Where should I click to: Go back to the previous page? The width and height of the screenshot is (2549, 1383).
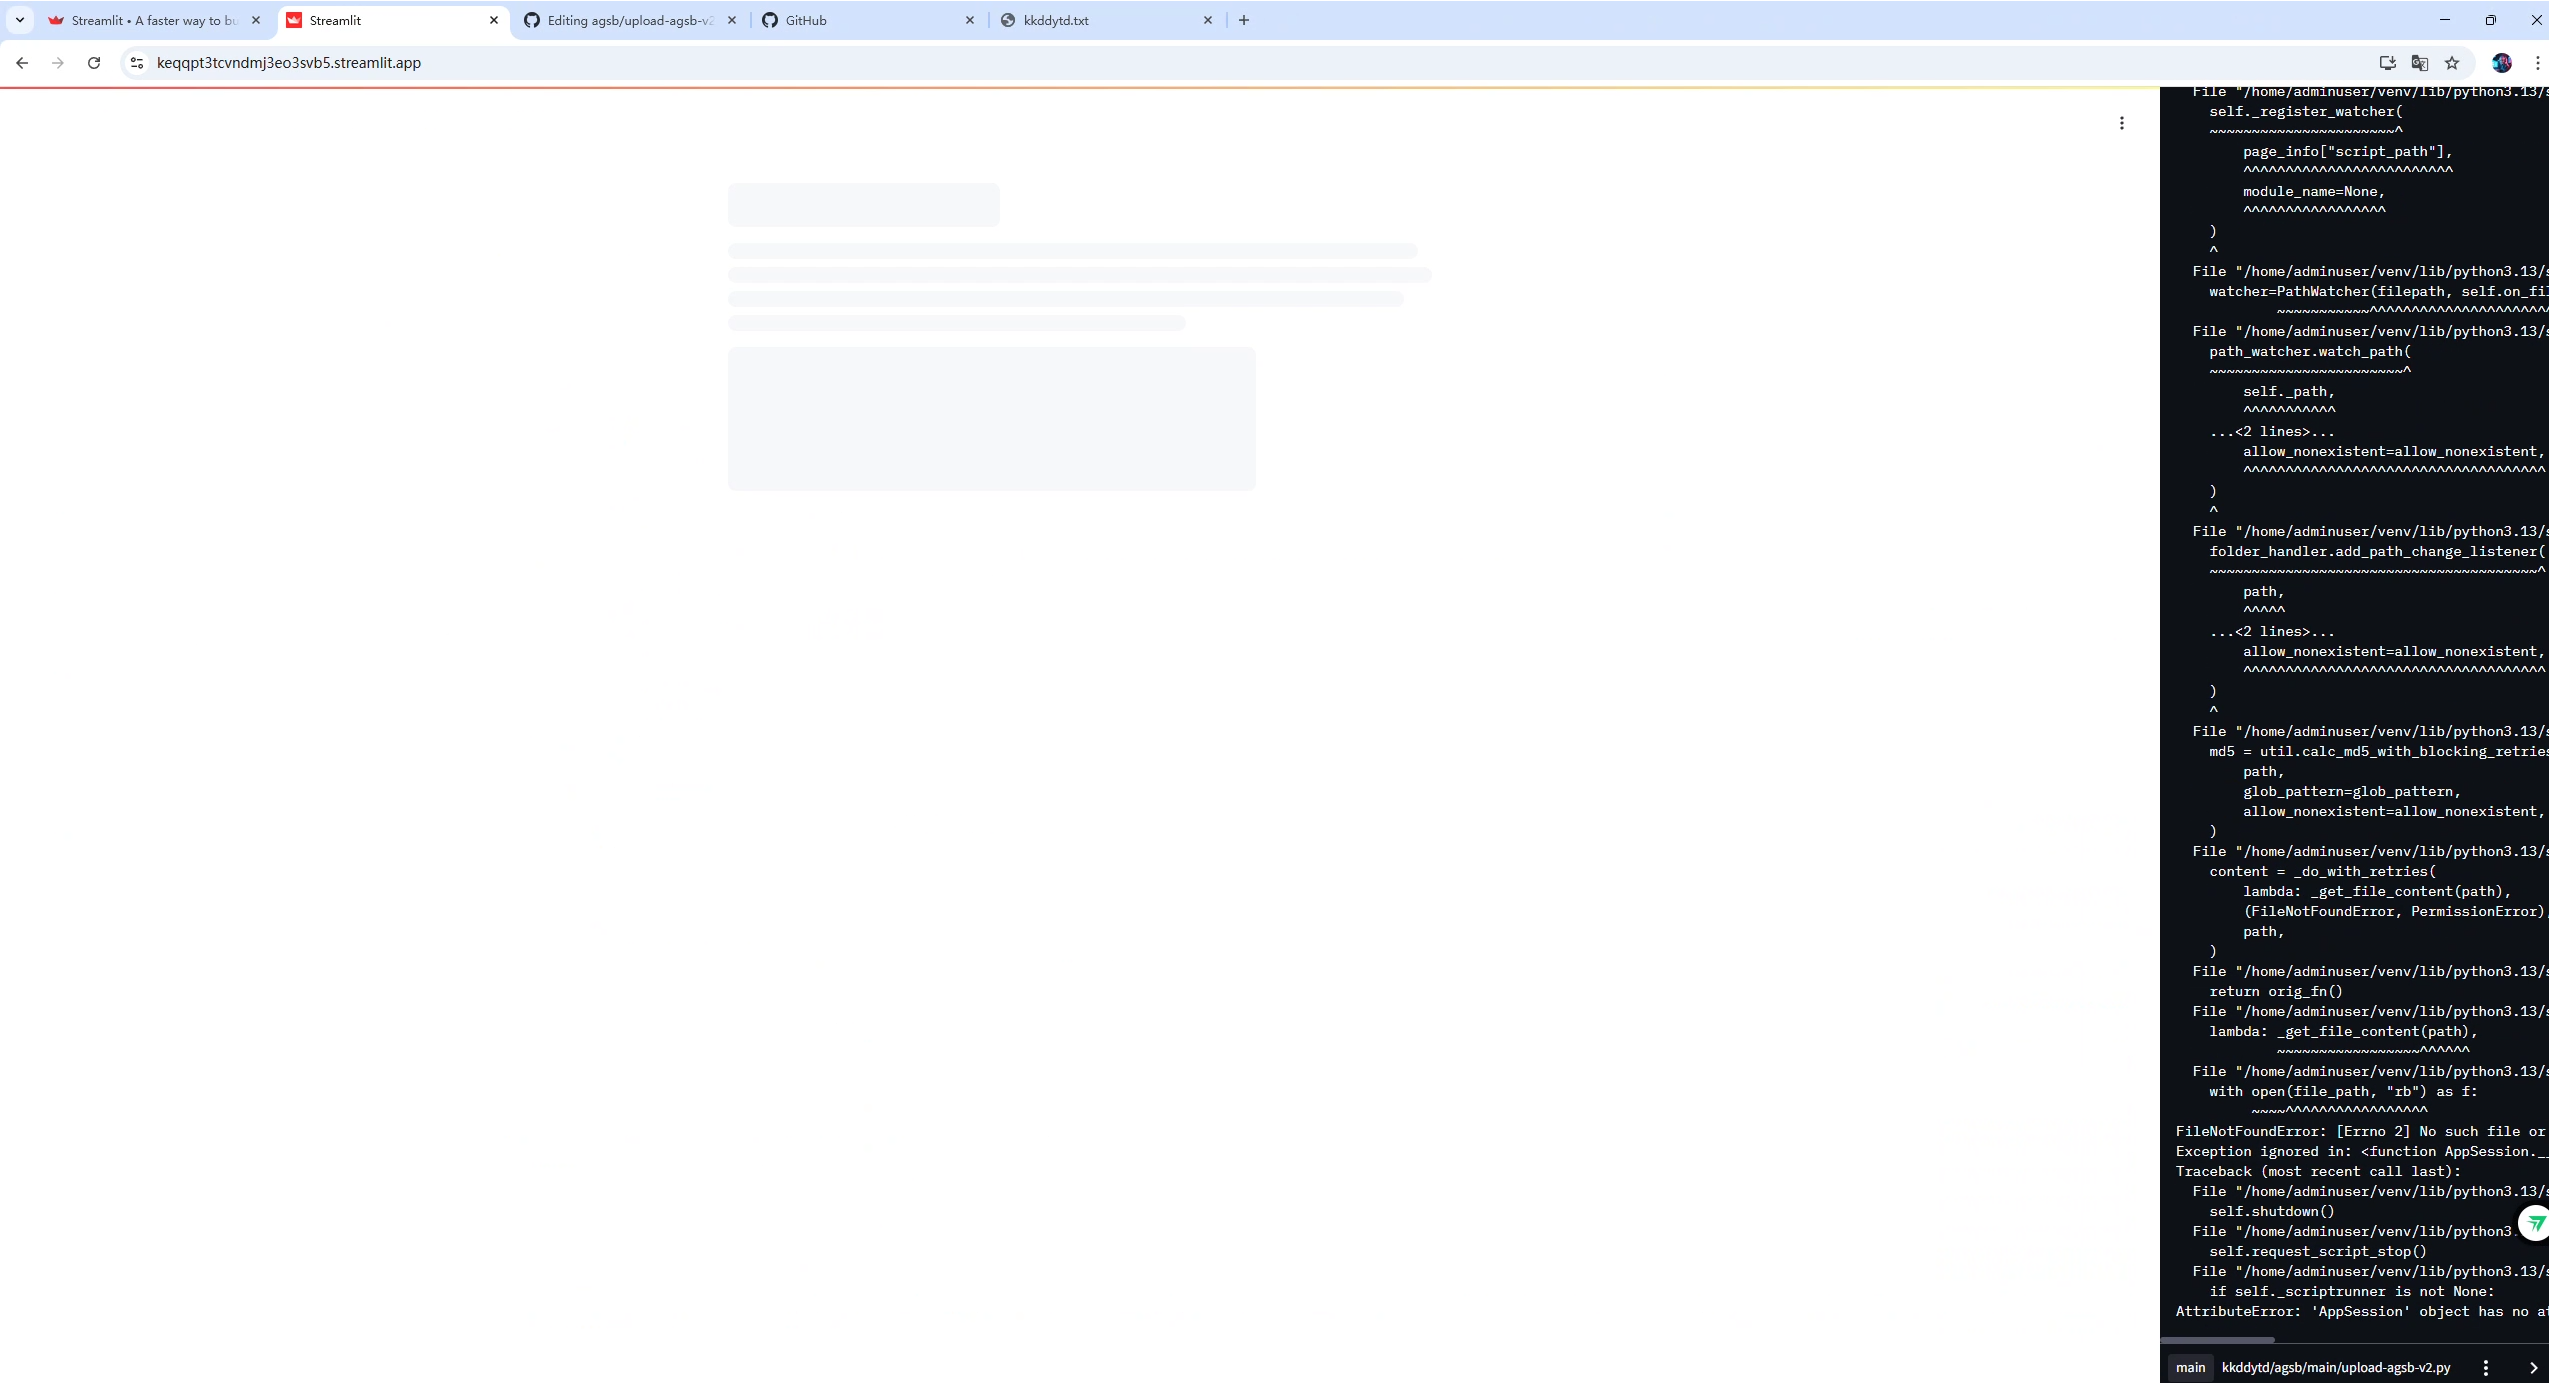pyautogui.click(x=22, y=62)
